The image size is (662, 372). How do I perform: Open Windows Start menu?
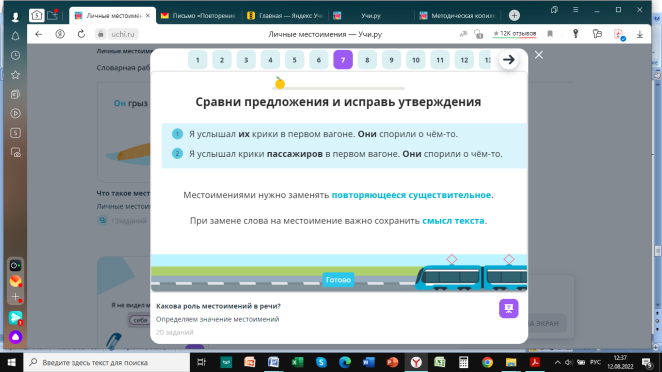tap(11, 362)
